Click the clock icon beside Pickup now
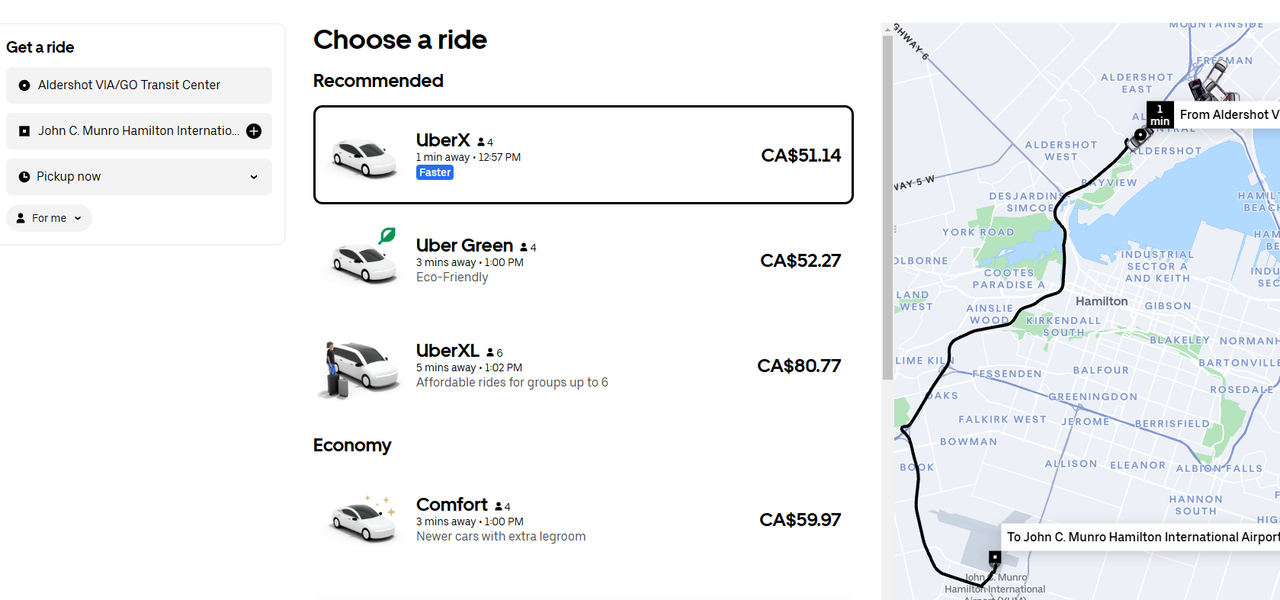 point(24,177)
